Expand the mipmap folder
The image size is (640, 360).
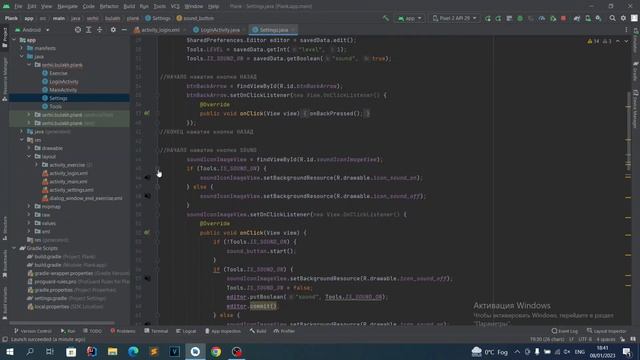[29, 207]
